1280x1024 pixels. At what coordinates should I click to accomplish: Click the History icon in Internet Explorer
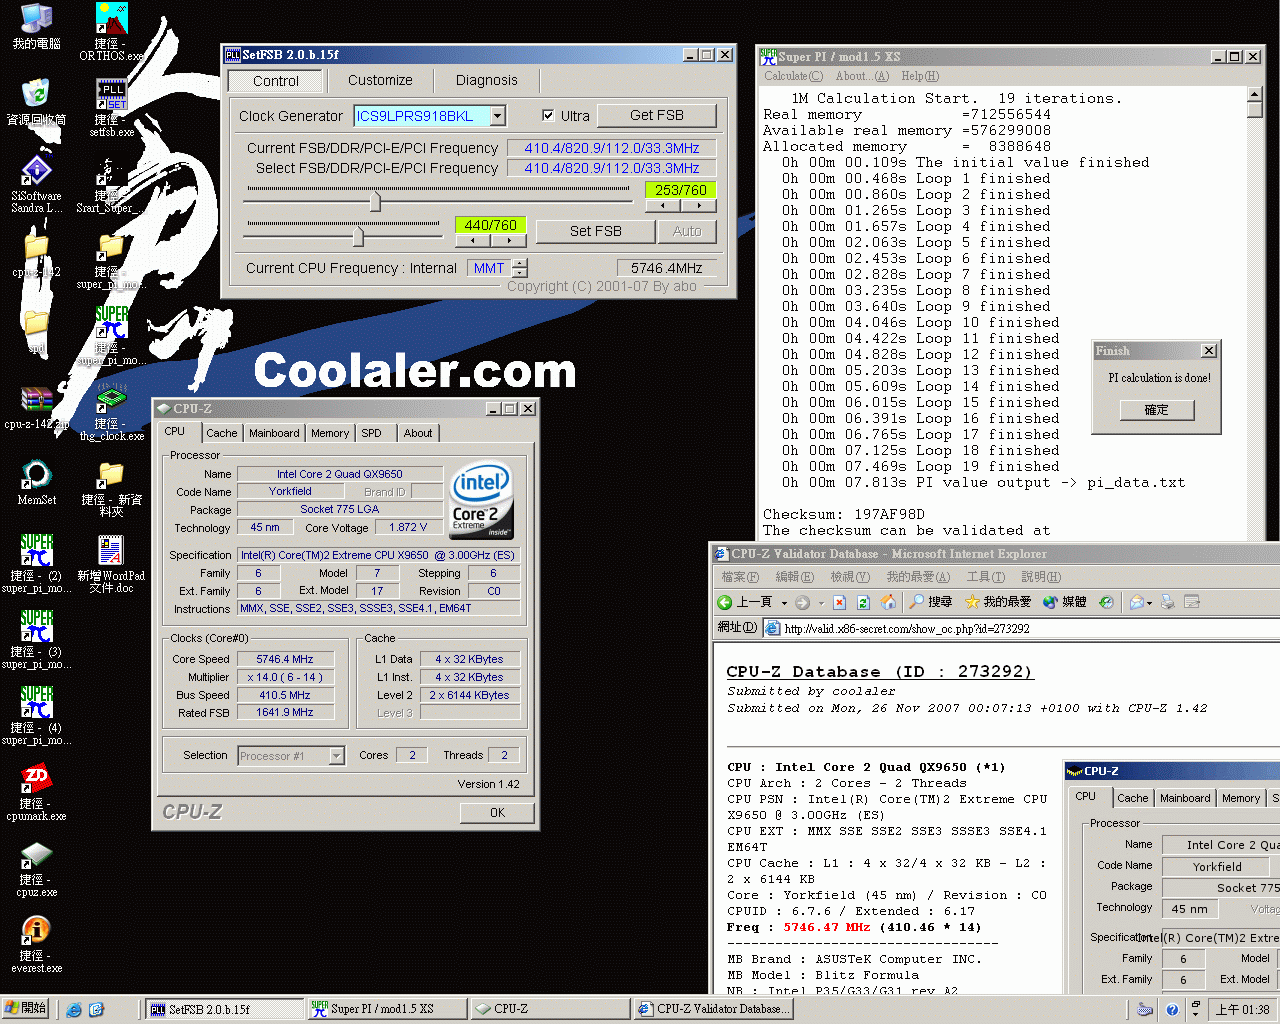click(1106, 602)
